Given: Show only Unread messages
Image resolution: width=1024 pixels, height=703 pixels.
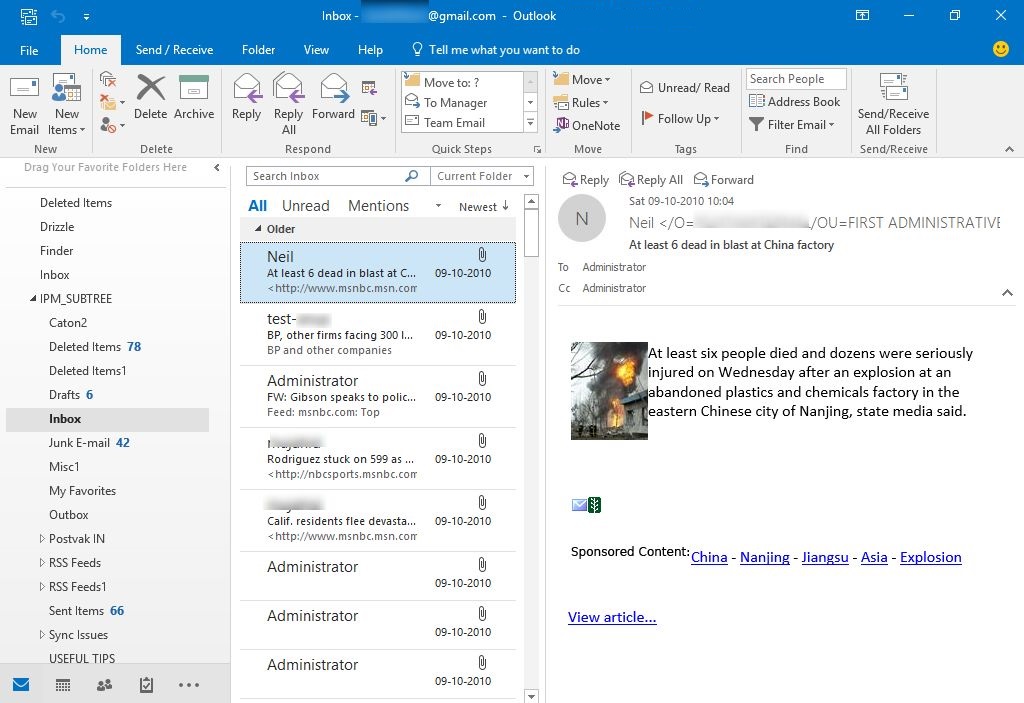Looking at the screenshot, I should [x=305, y=206].
